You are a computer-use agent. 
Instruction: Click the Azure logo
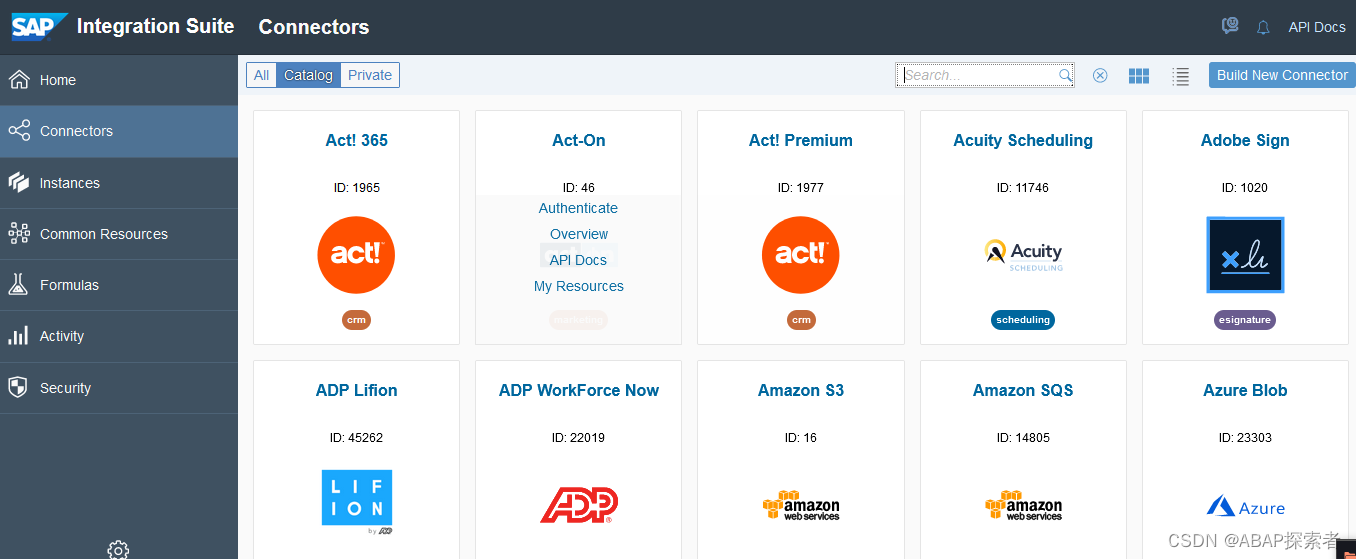1245,507
